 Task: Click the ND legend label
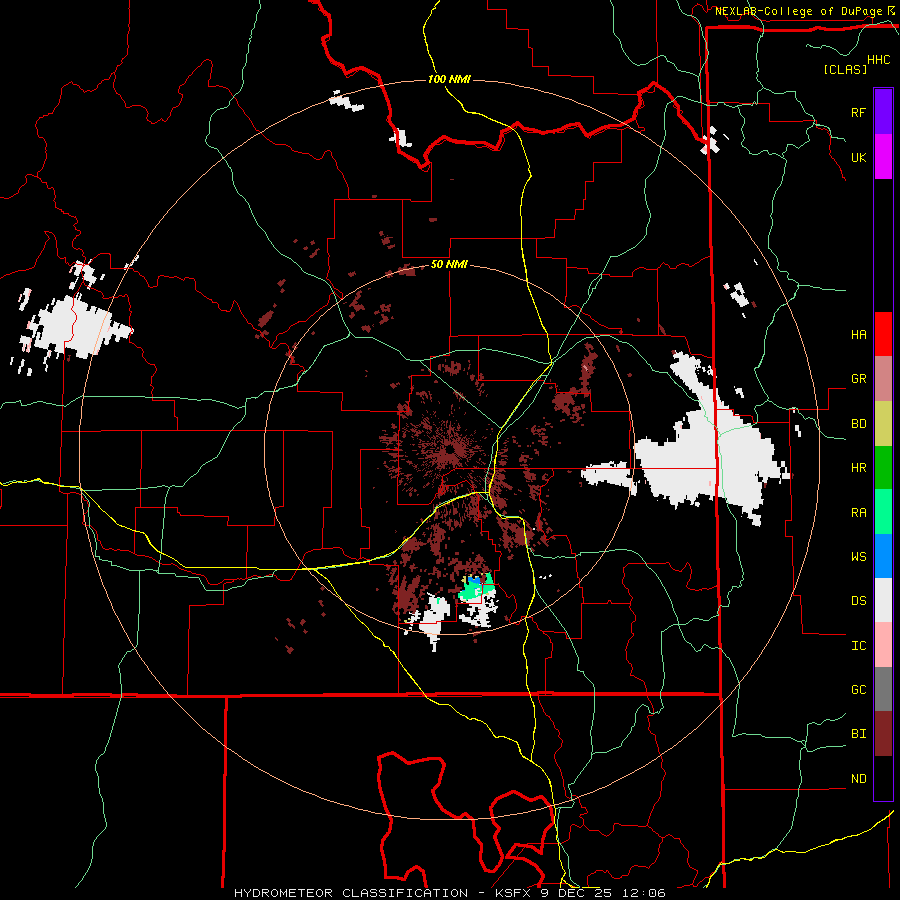(858, 779)
